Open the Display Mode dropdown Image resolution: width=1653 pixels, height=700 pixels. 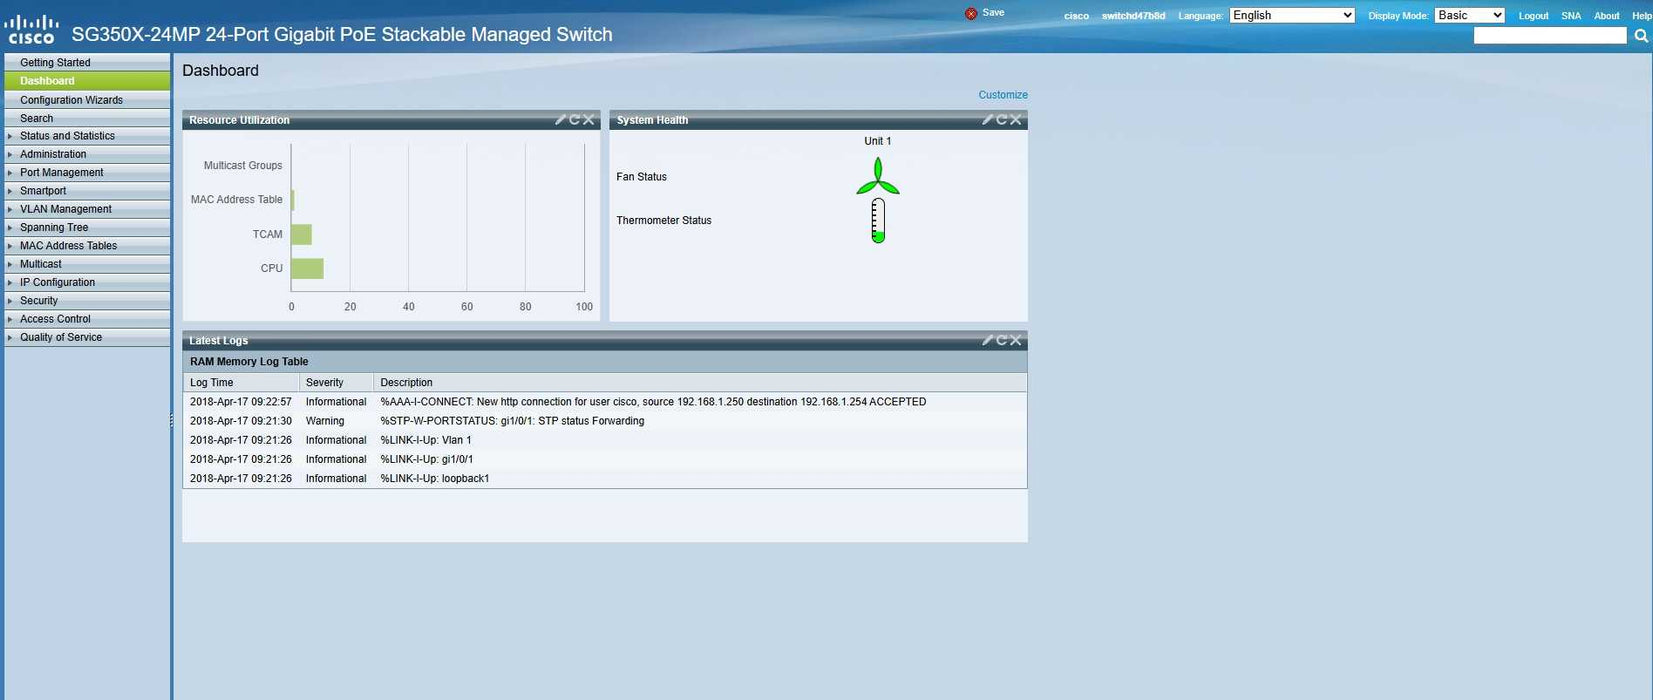coord(1469,15)
